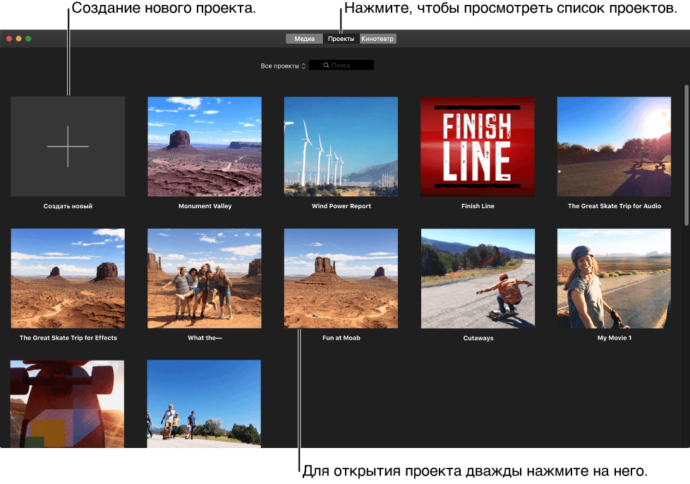Select the skateboard close-up project thumbnail
Viewport: 690px width, 484px height.
pos(67,404)
